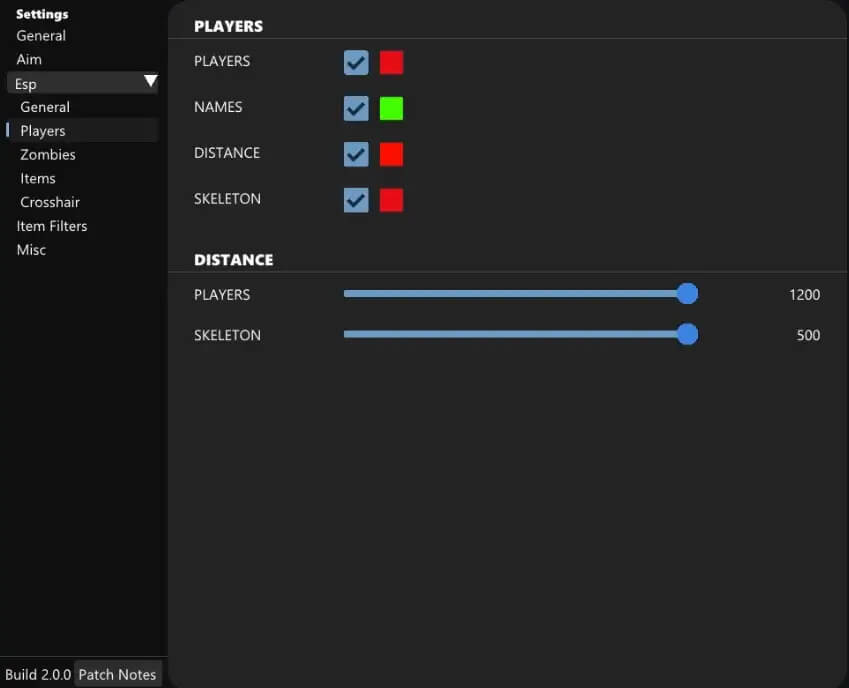Navigate to Item Filters
849x688 pixels.
tap(52, 226)
